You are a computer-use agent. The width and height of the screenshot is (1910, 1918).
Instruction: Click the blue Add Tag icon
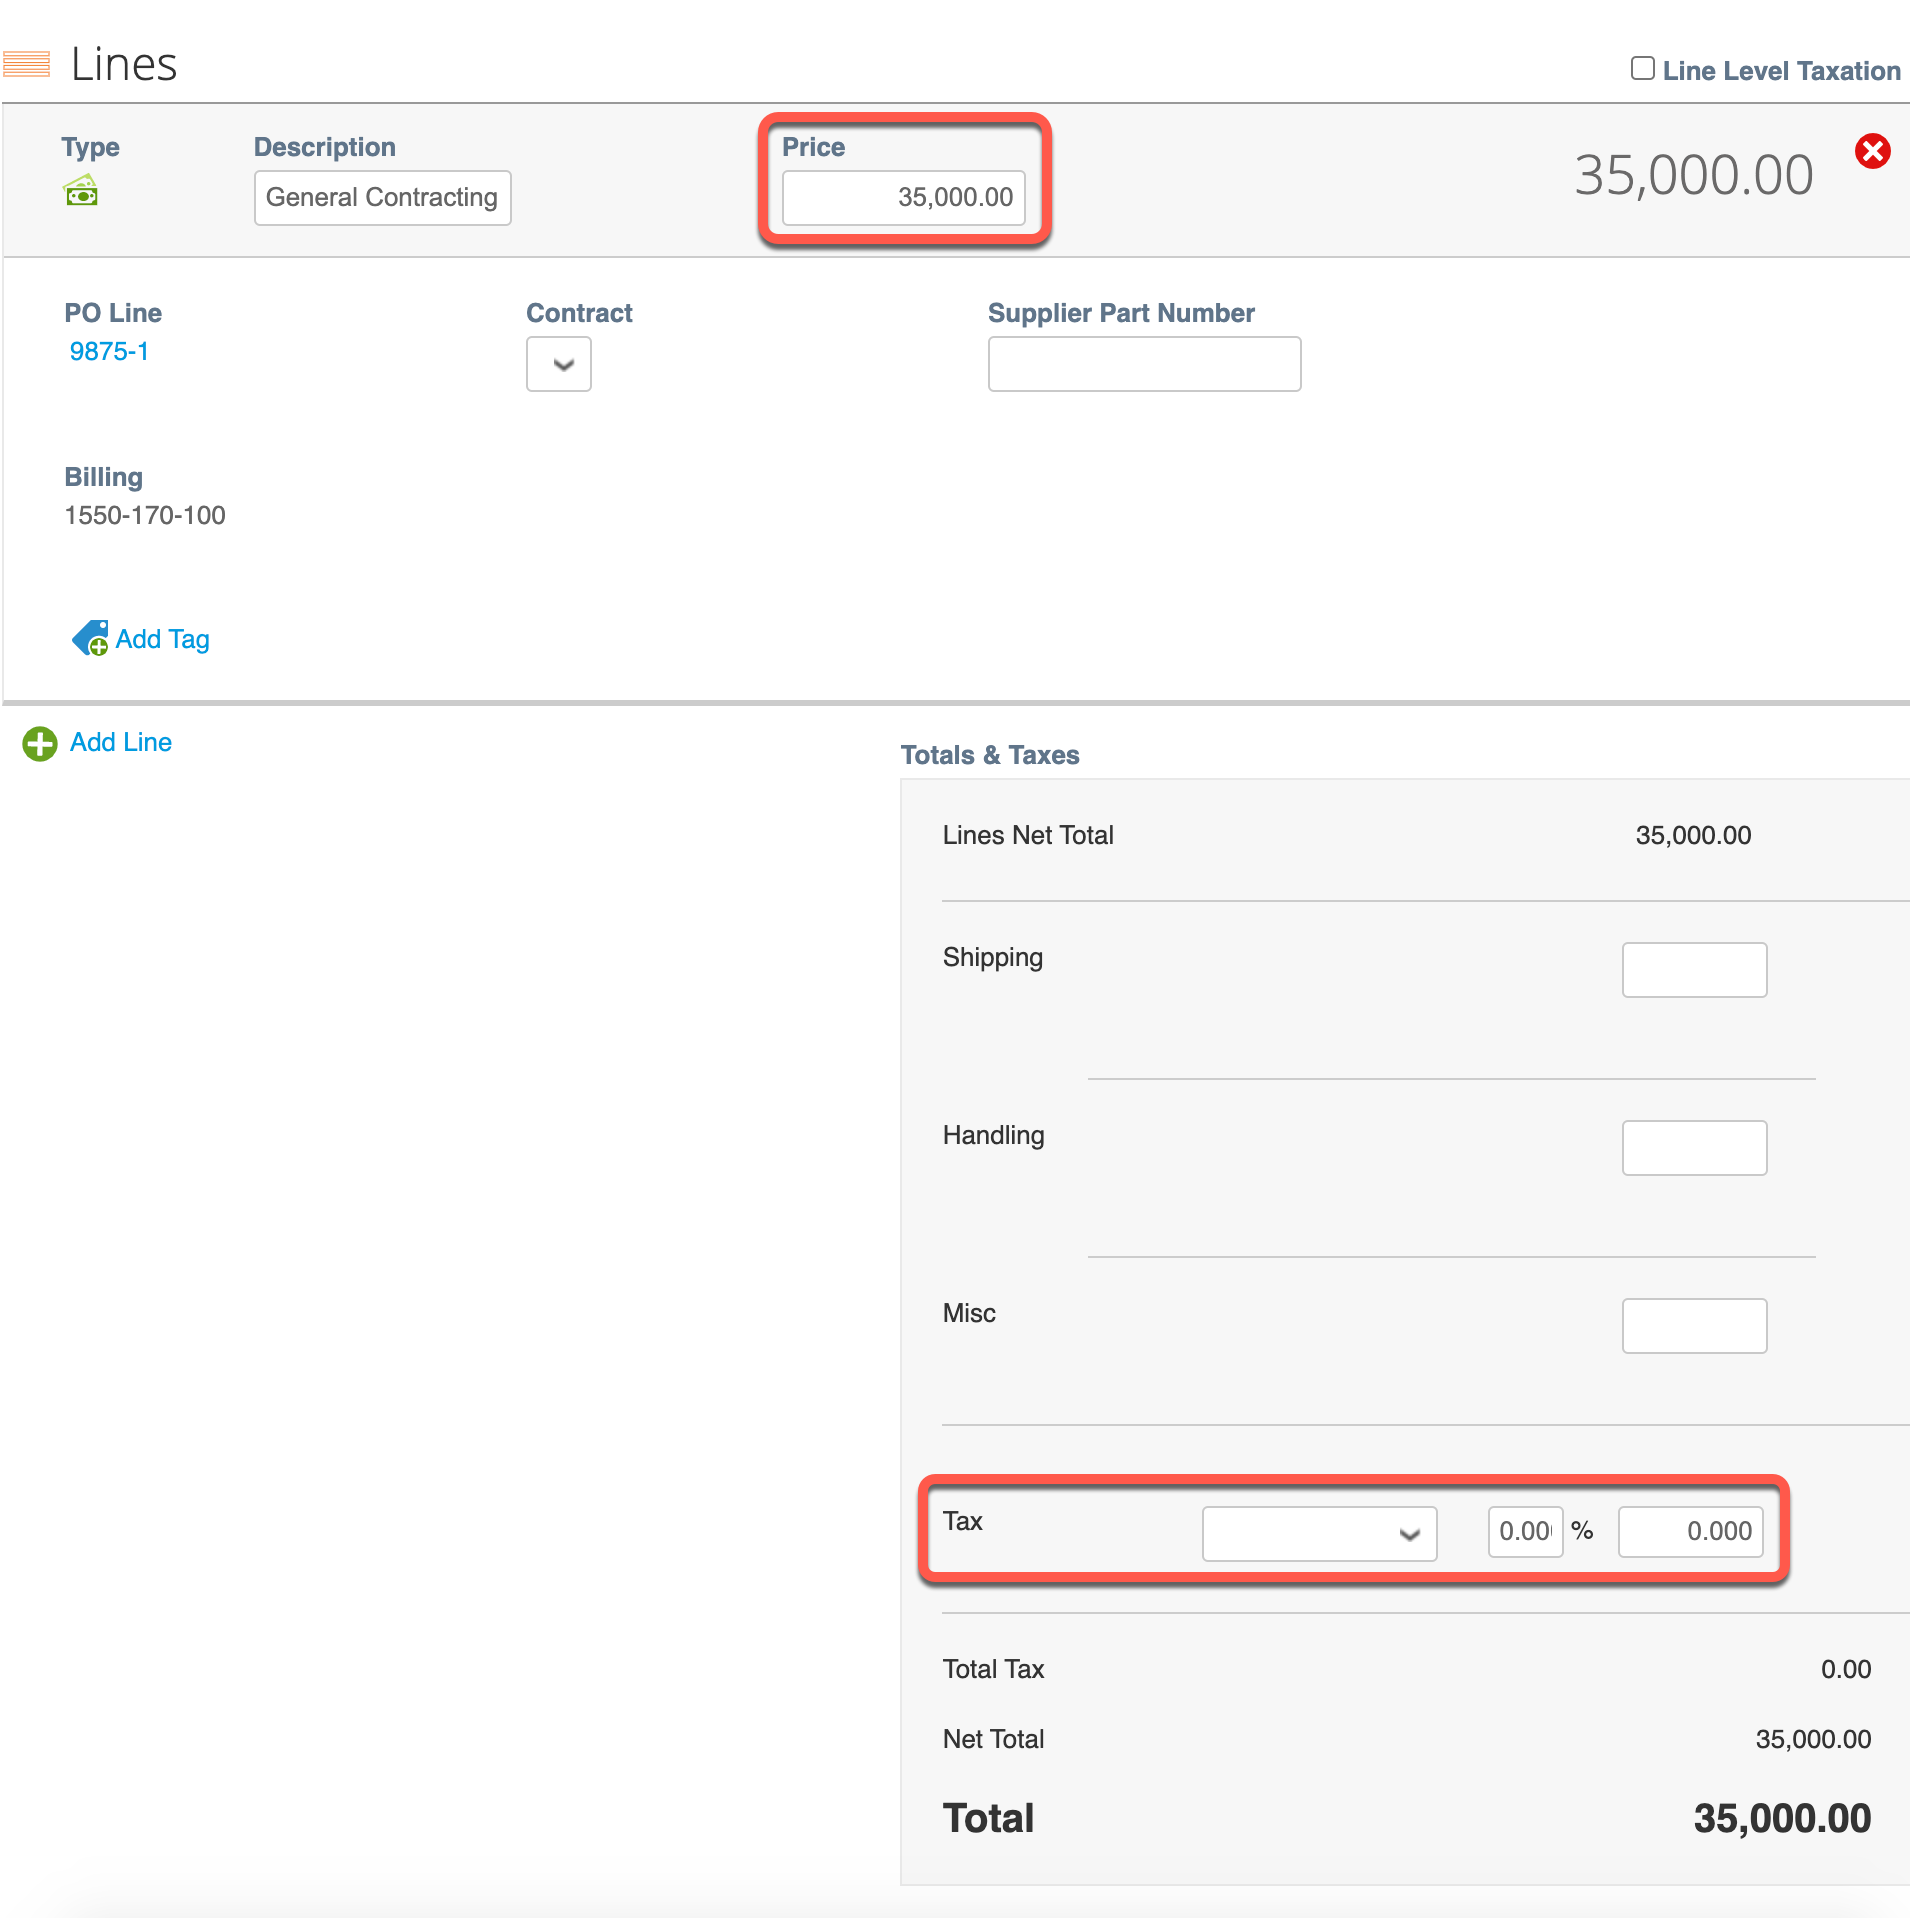(x=90, y=638)
